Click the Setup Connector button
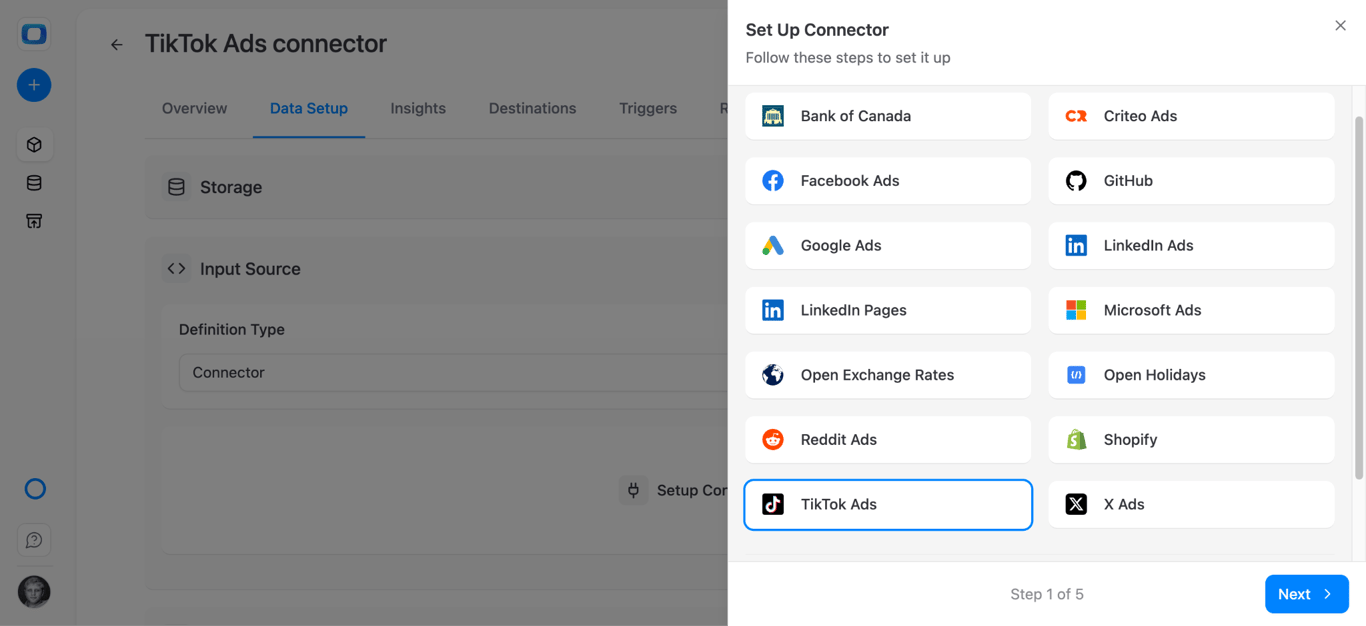Screen dimensions: 1366x626 pos(673,490)
